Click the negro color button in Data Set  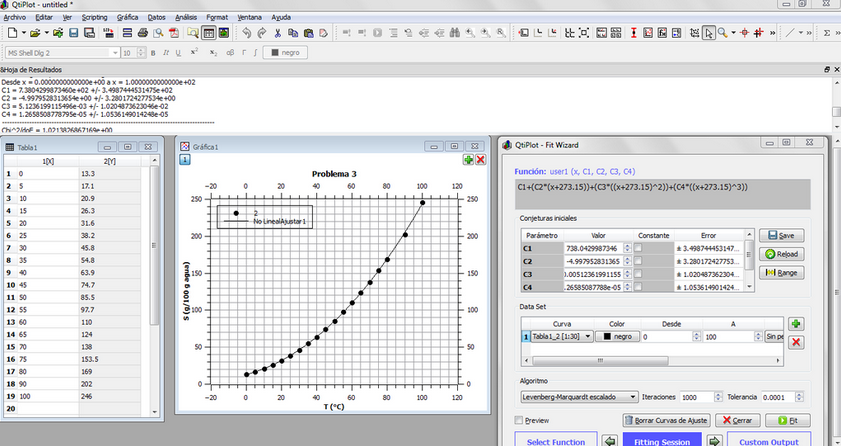(617, 336)
